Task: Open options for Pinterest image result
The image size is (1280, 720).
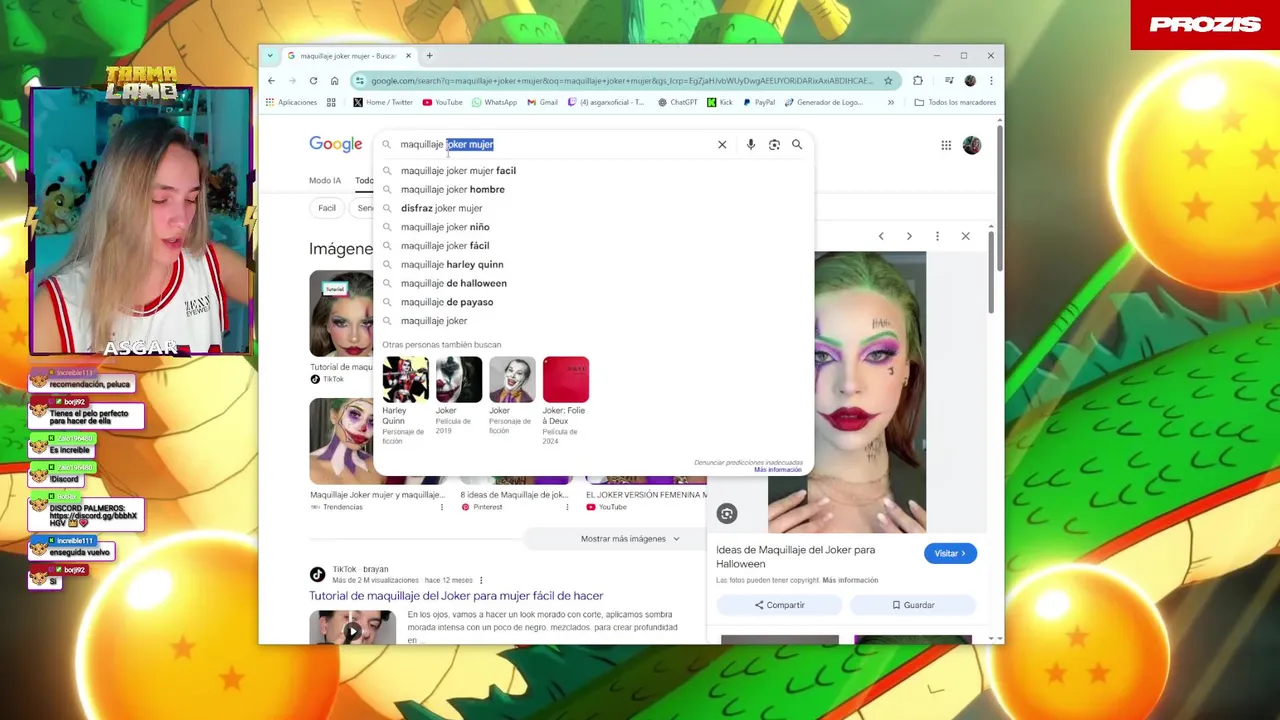Action: (x=567, y=507)
